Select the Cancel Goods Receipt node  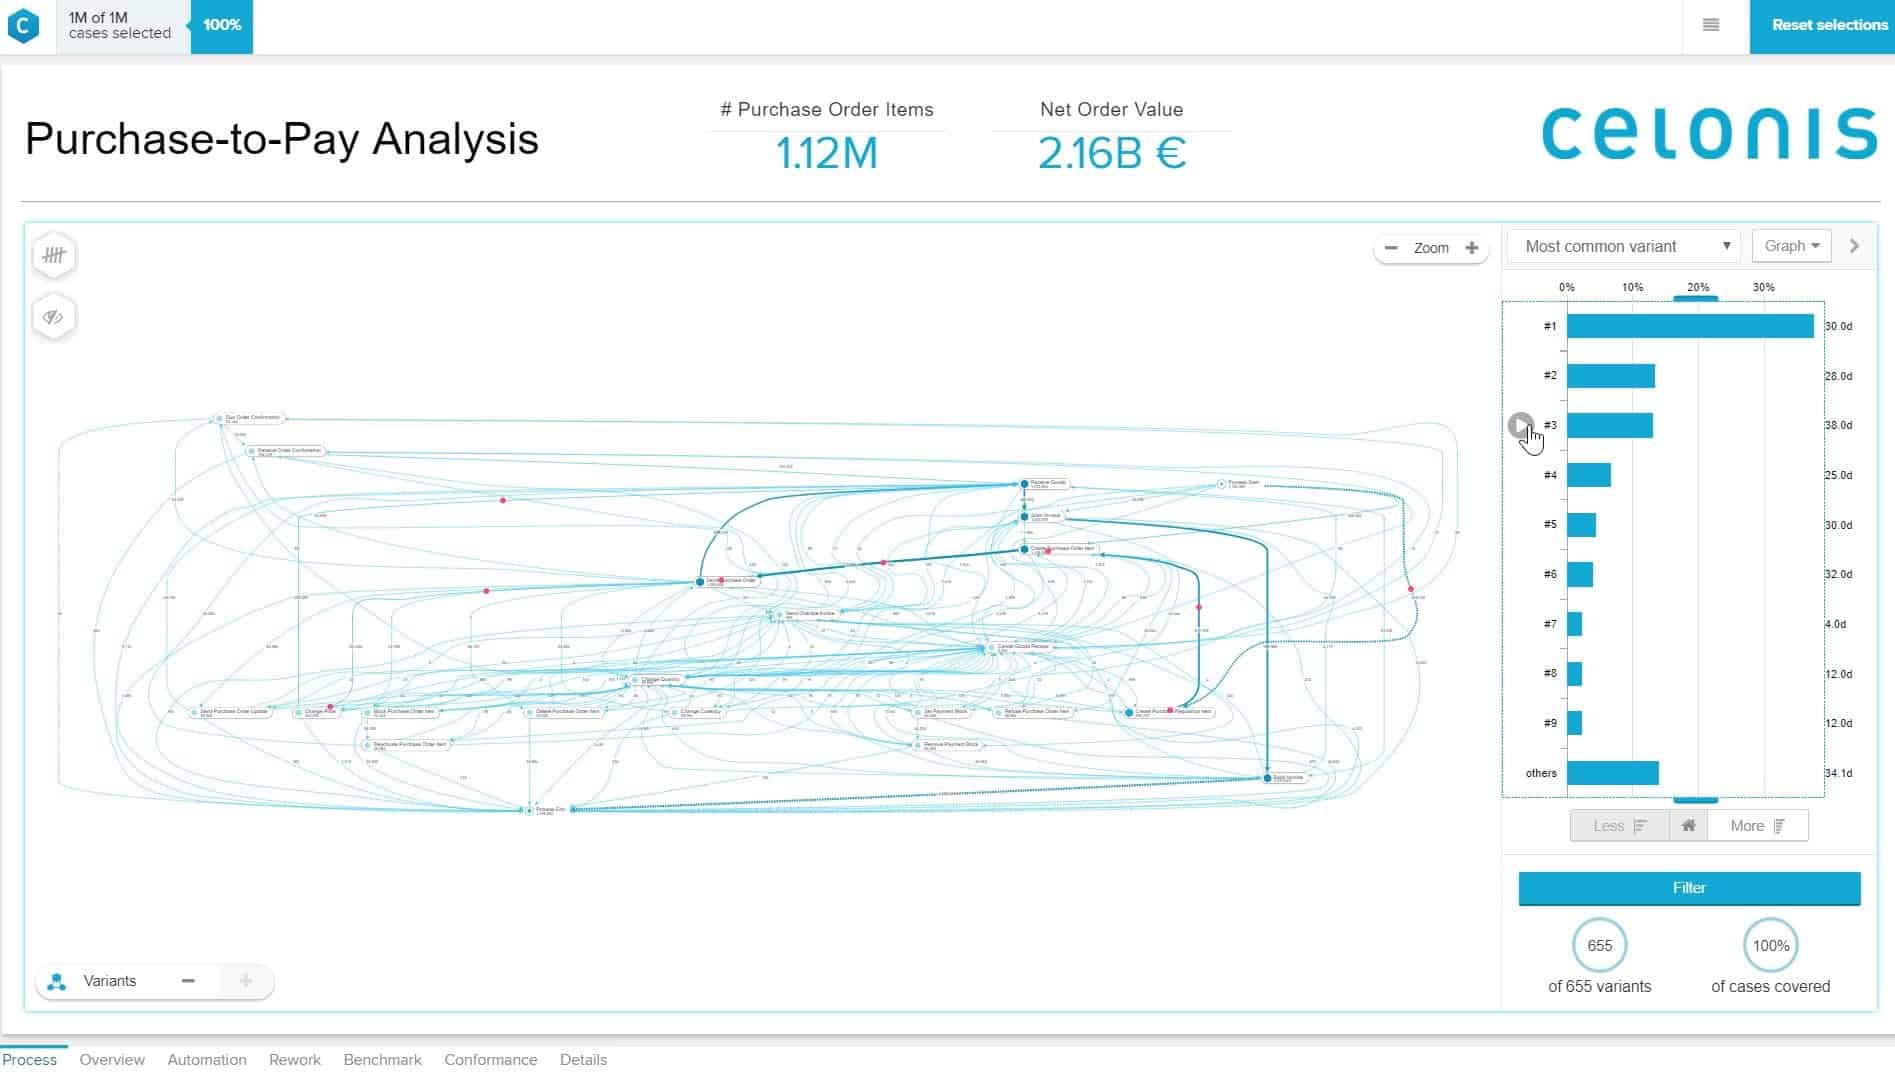click(x=1020, y=647)
